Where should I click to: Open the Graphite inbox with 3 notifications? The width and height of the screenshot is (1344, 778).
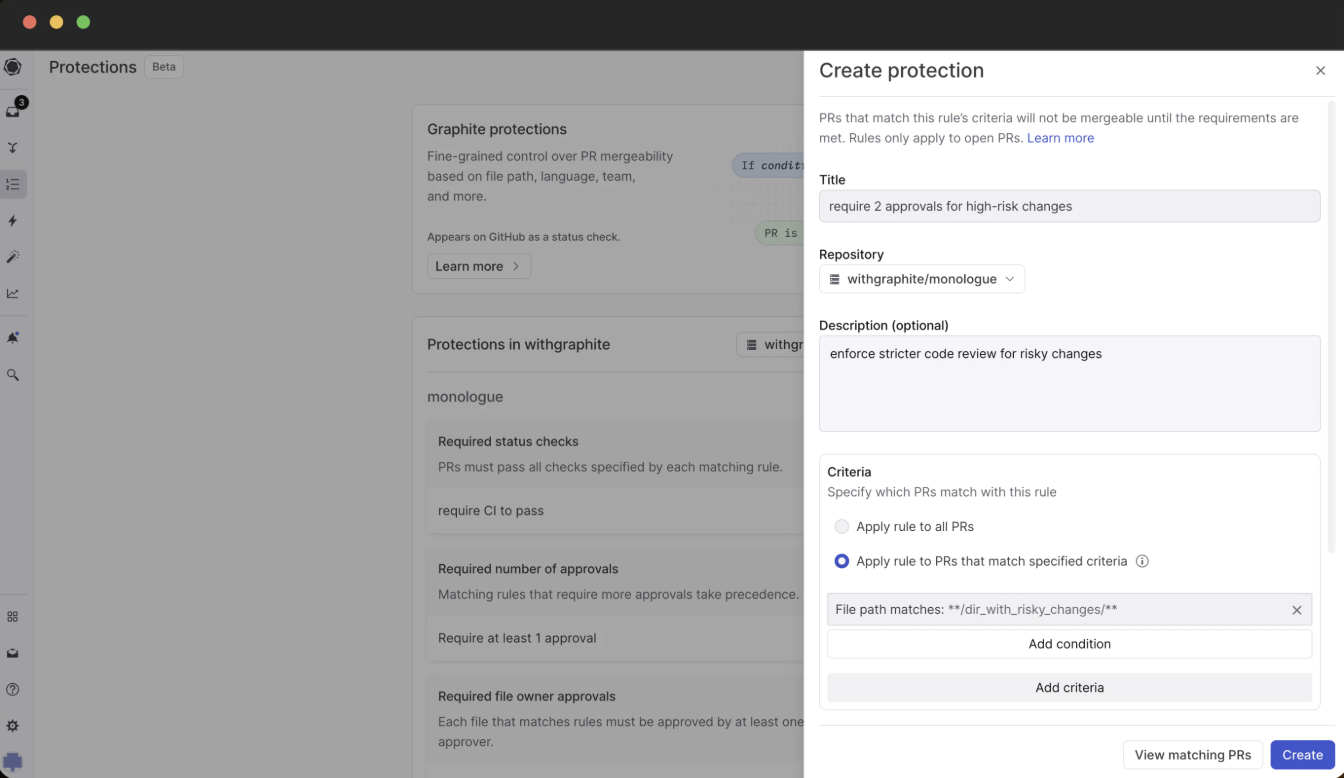(13, 110)
